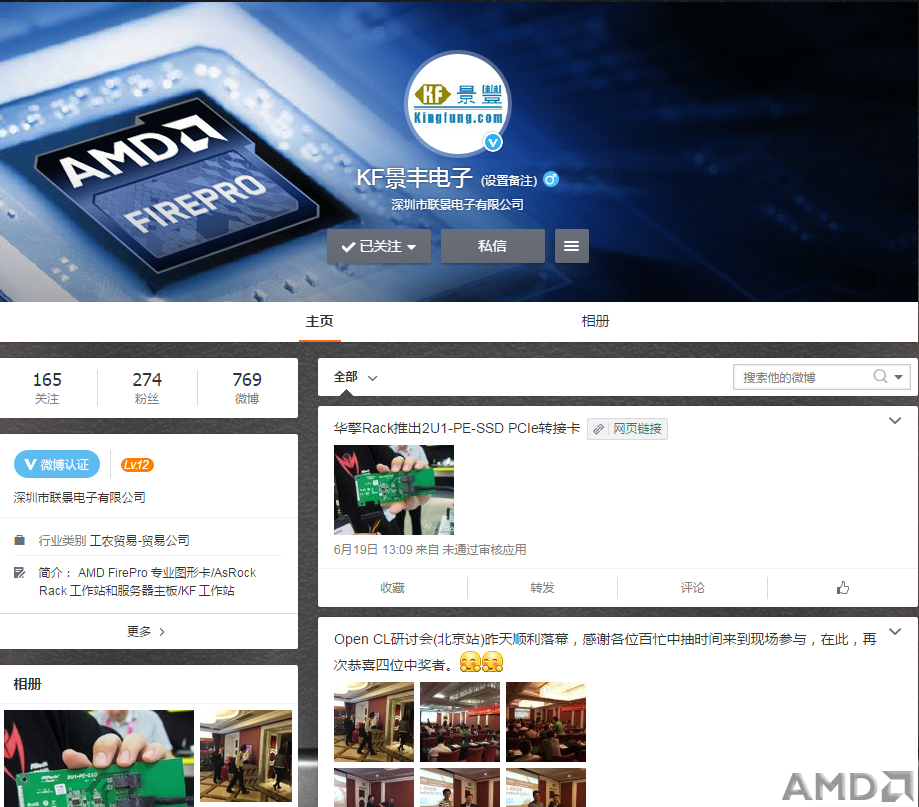The width and height of the screenshot is (919, 807).
Task: Open the 设置备注 remark link
Action: 509,181
